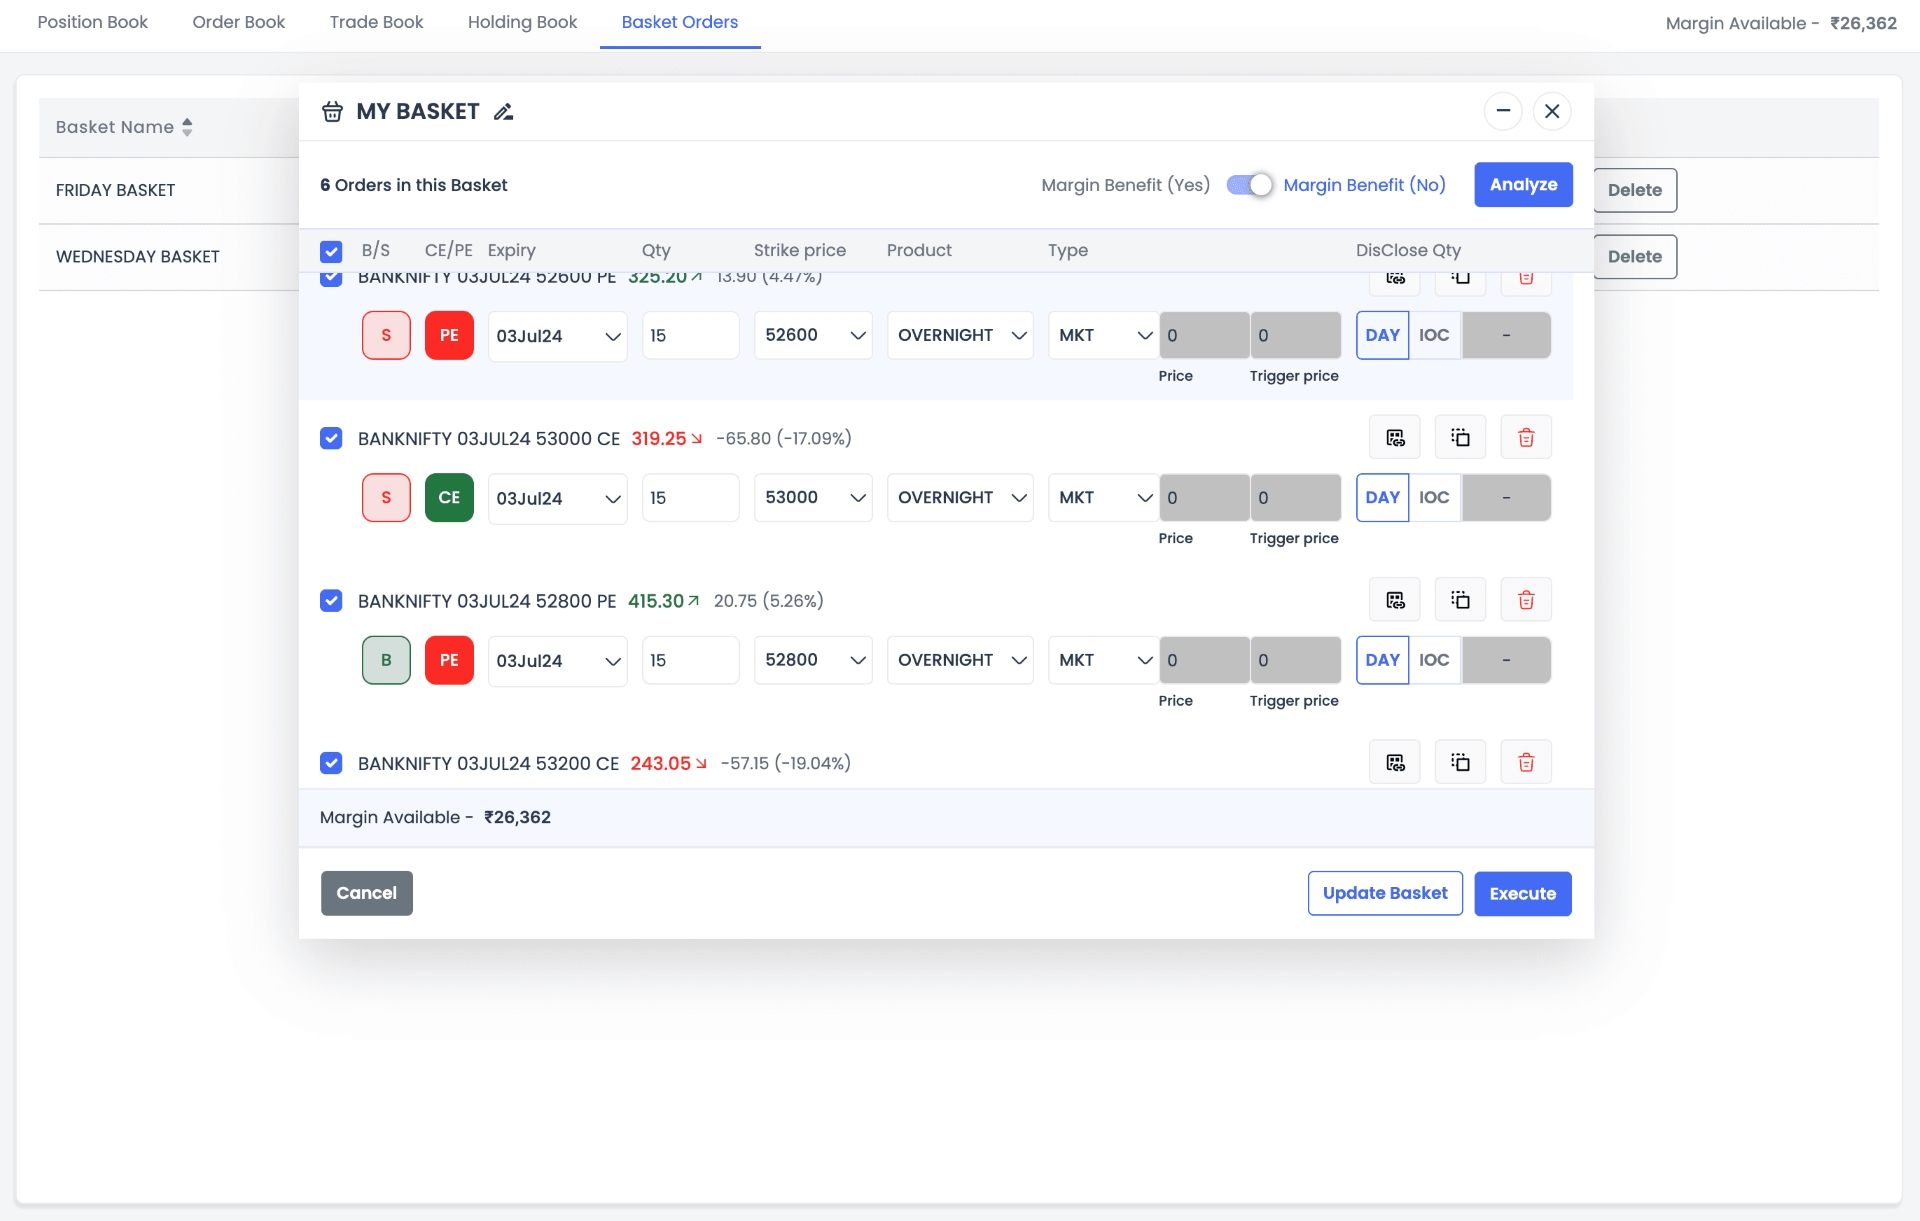
Task: Open the 52600 strike price dropdown
Action: click(x=812, y=335)
